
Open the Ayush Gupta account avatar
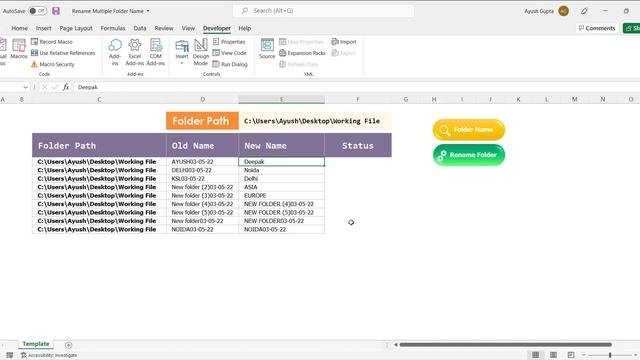pos(564,11)
